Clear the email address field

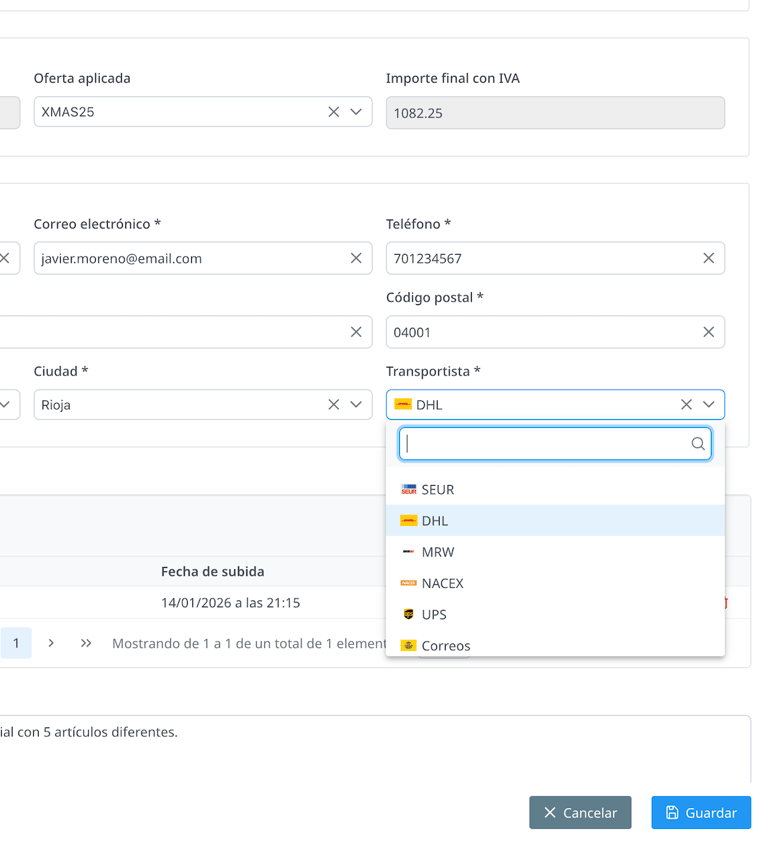tap(356, 258)
